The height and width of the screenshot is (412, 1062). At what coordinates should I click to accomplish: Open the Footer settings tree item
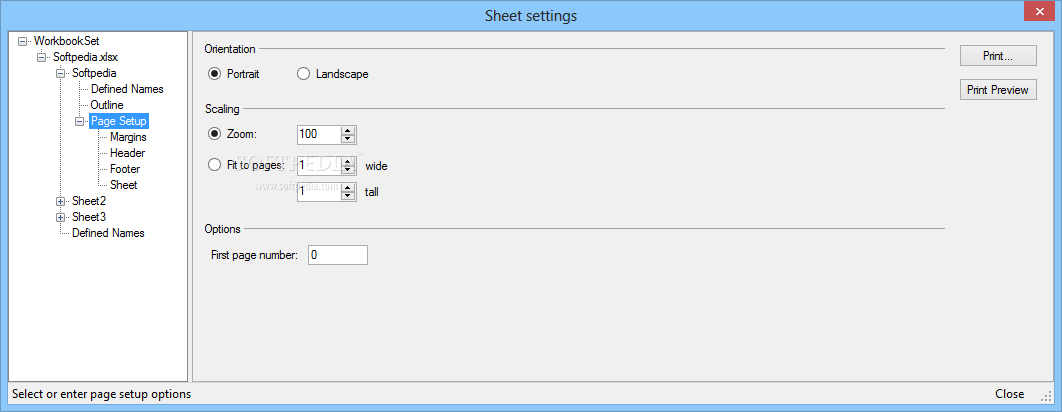[125, 169]
